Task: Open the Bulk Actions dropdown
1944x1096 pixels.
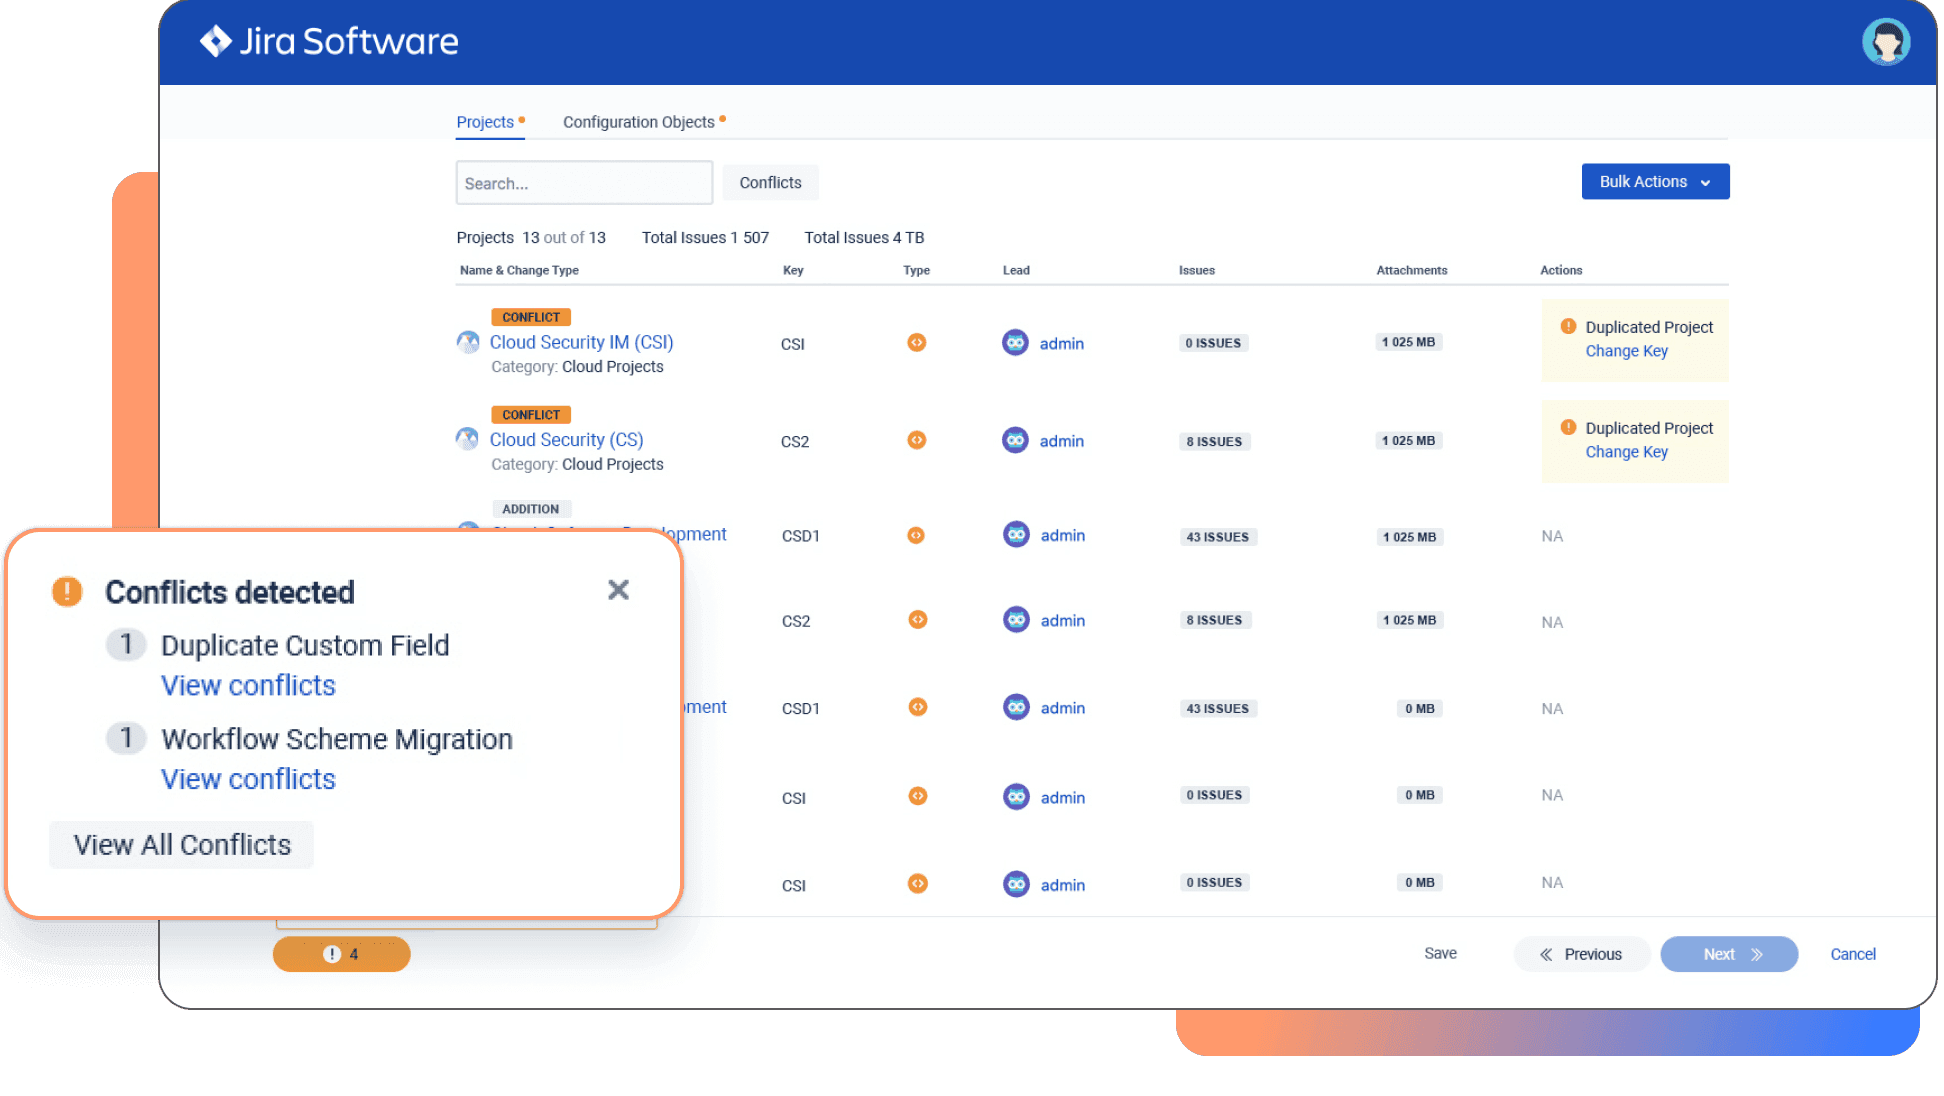Action: [x=1654, y=181]
